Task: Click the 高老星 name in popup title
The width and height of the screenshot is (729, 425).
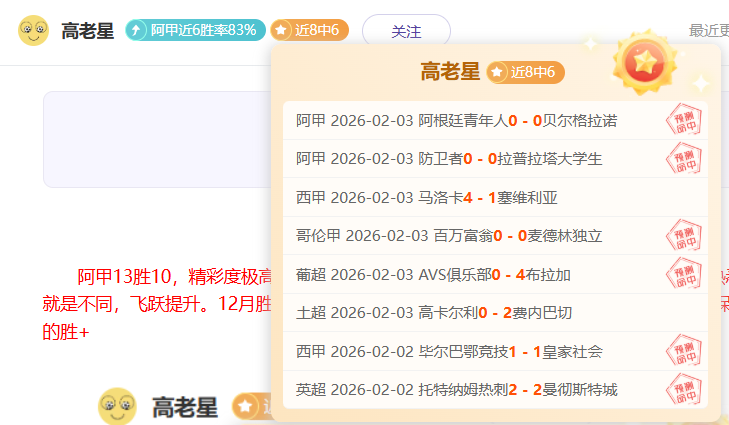Action: click(450, 72)
